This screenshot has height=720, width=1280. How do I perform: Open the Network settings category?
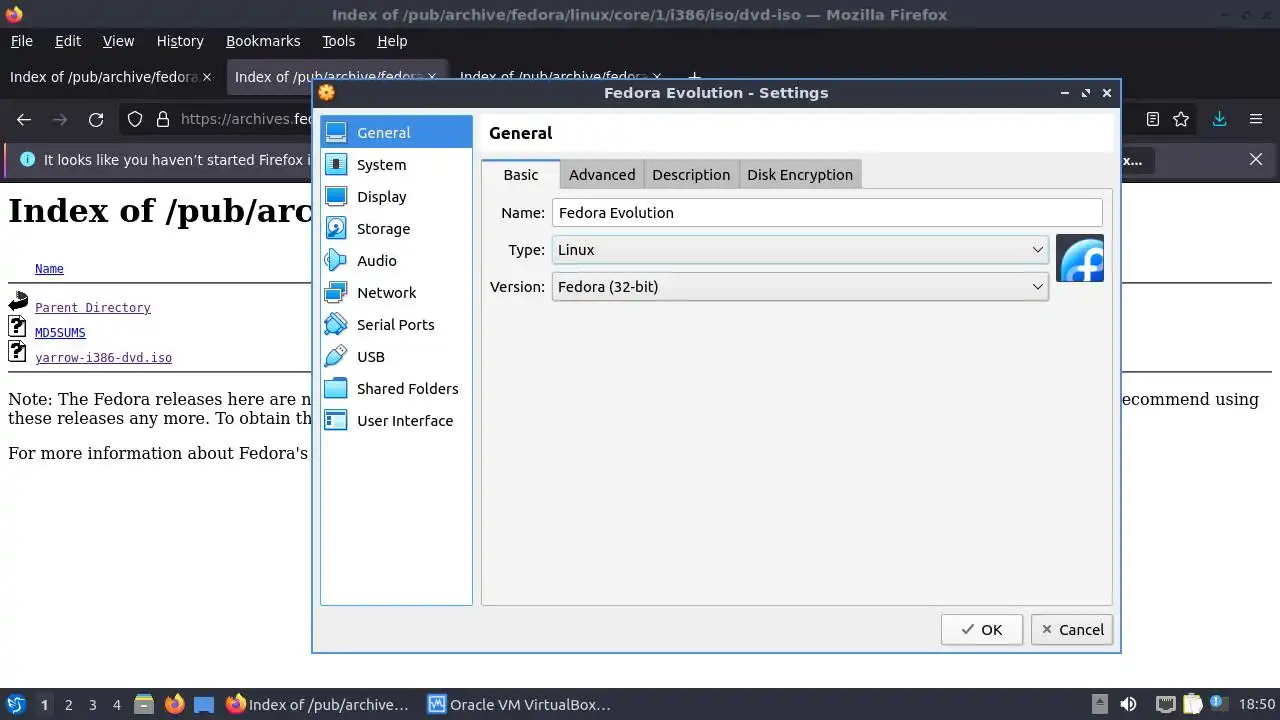(396, 293)
